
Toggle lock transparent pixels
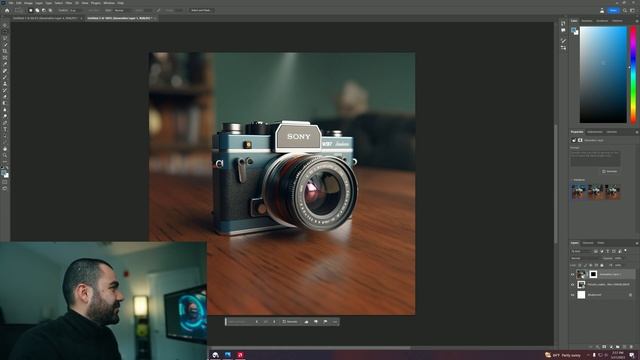tap(580, 265)
